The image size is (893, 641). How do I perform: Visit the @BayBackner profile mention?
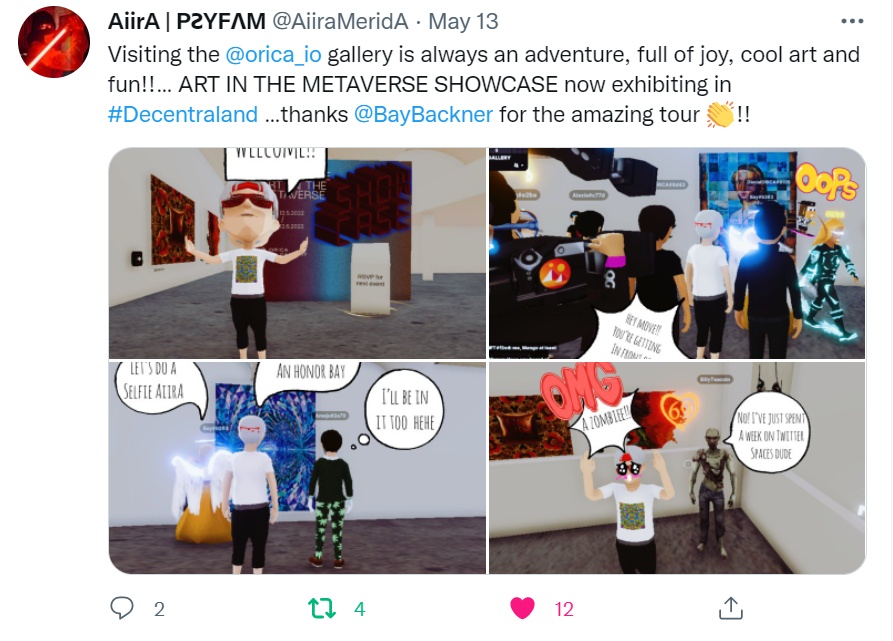[x=423, y=114]
